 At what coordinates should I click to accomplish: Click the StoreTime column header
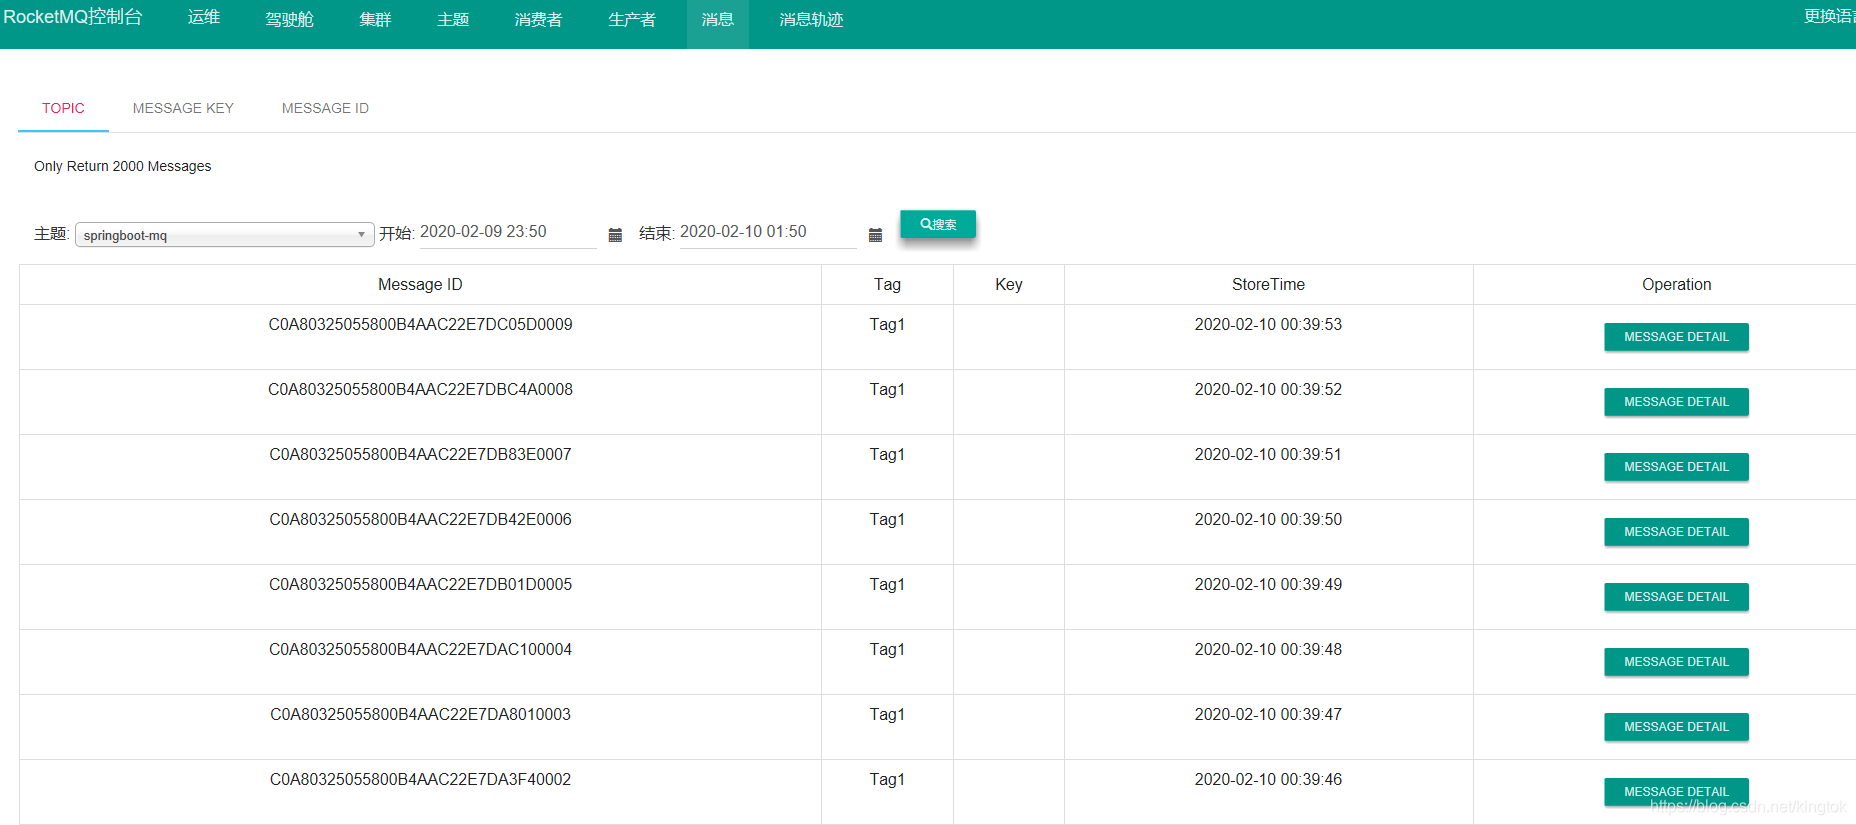click(x=1268, y=285)
